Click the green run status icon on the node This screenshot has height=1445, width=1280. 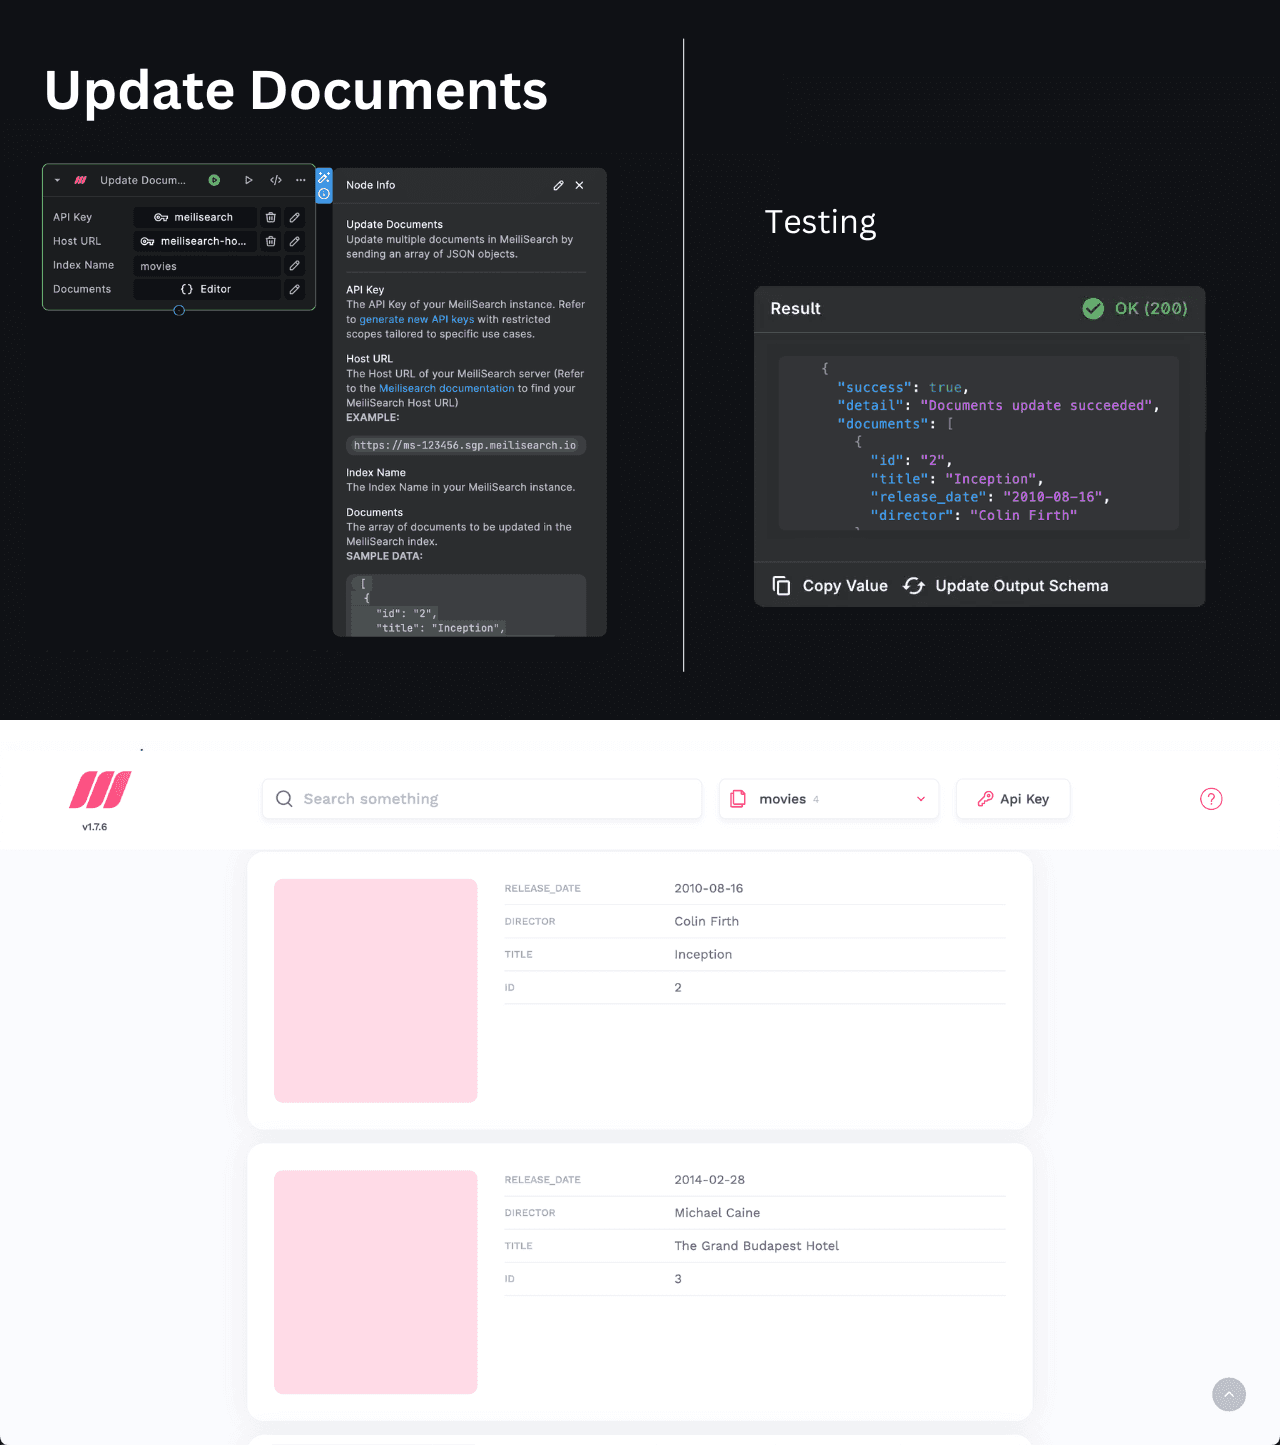(214, 181)
